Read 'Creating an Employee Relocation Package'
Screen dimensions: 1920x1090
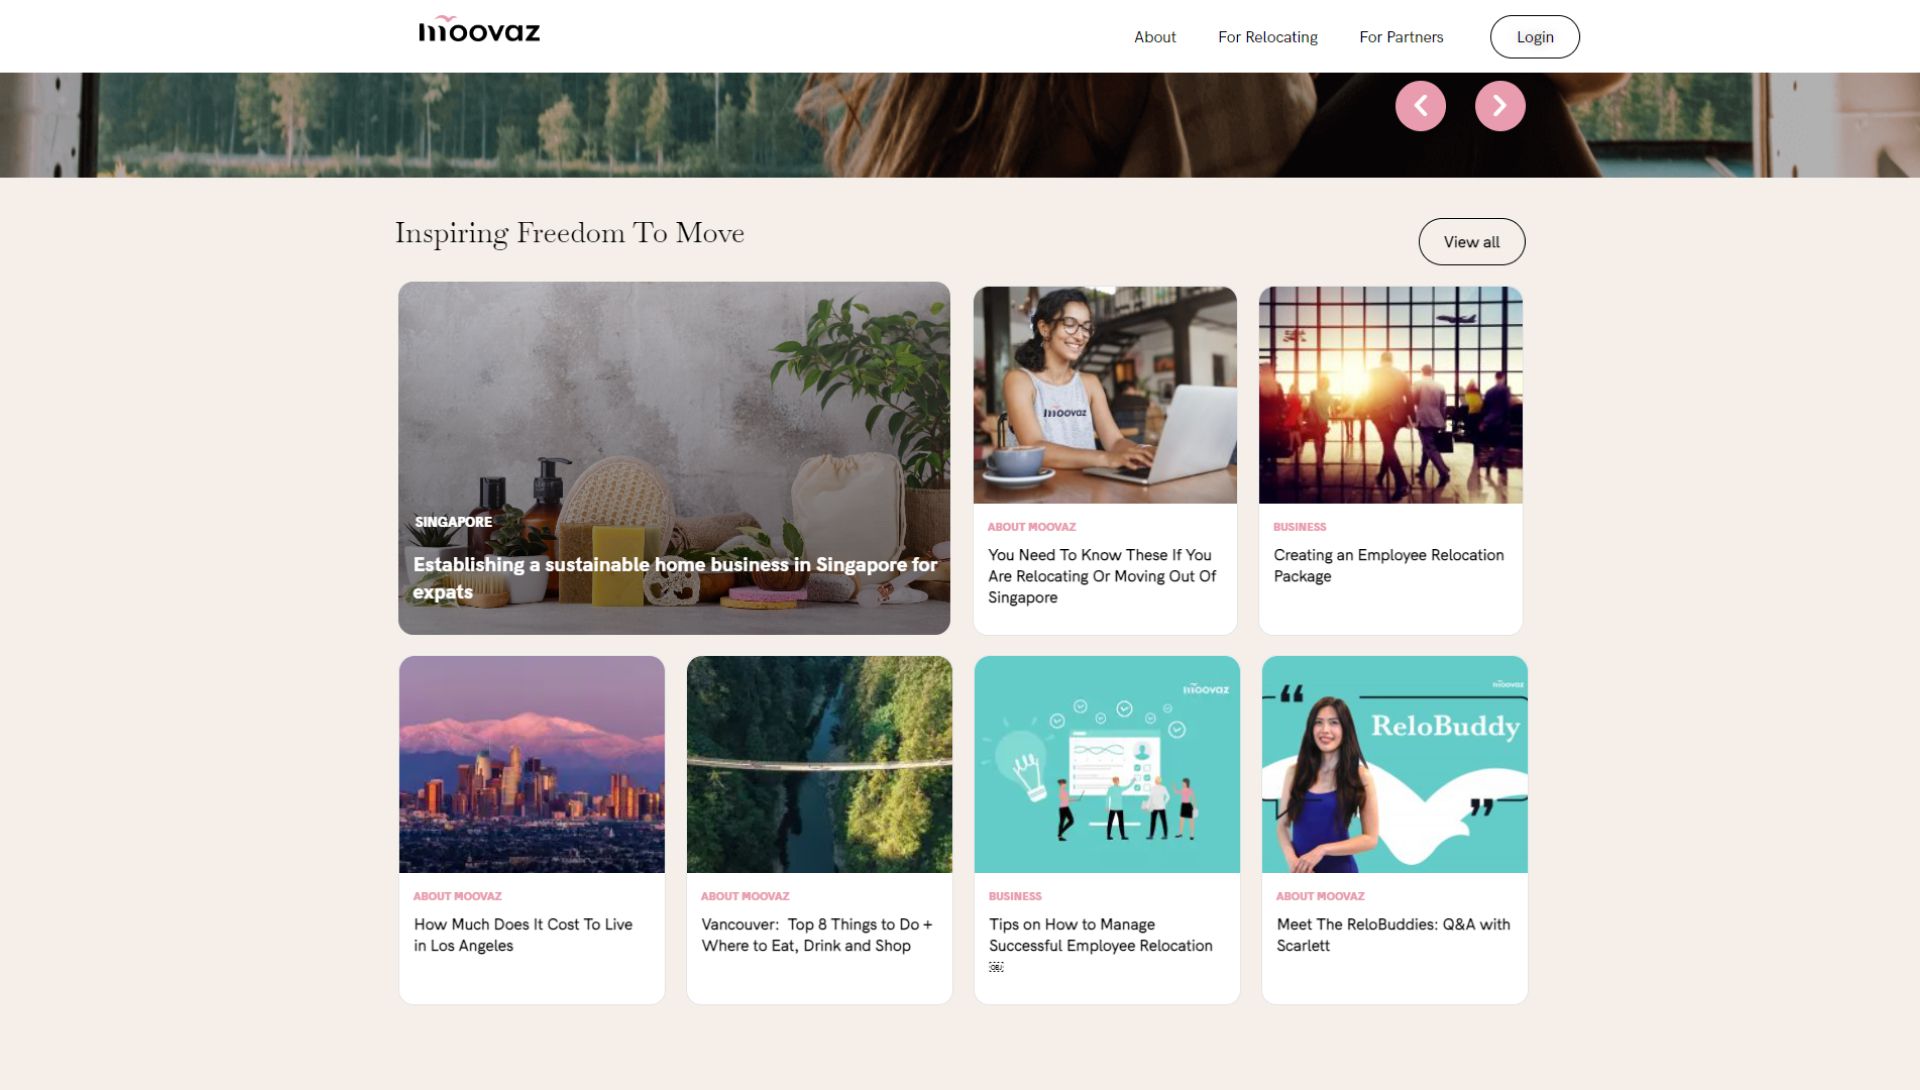[1388, 565]
